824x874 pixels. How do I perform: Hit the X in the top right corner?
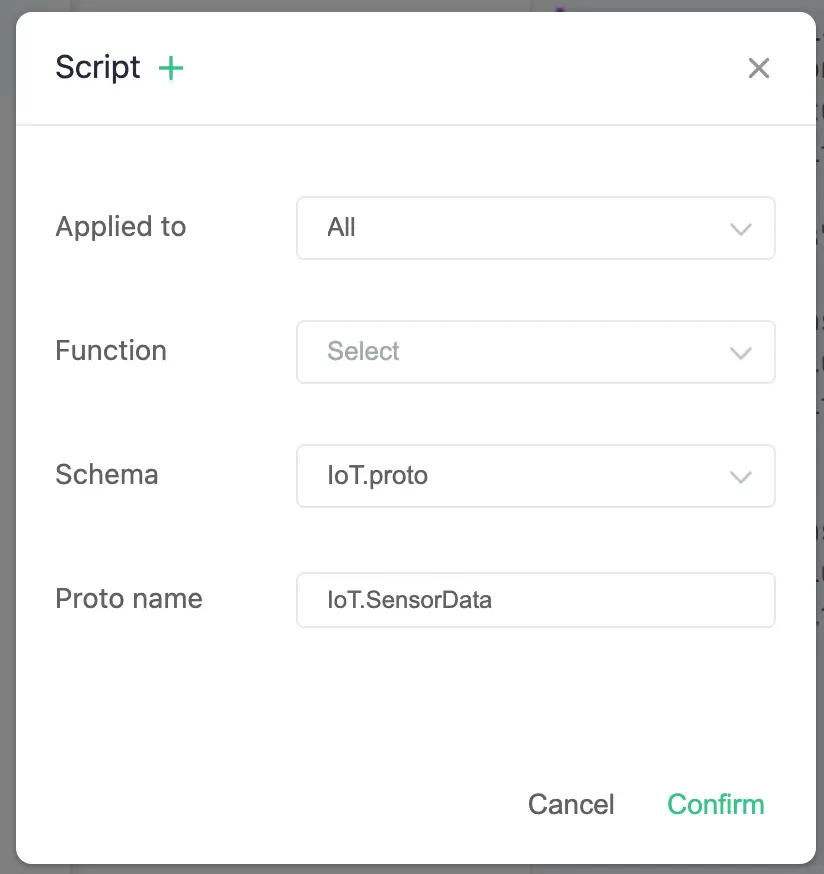click(759, 68)
